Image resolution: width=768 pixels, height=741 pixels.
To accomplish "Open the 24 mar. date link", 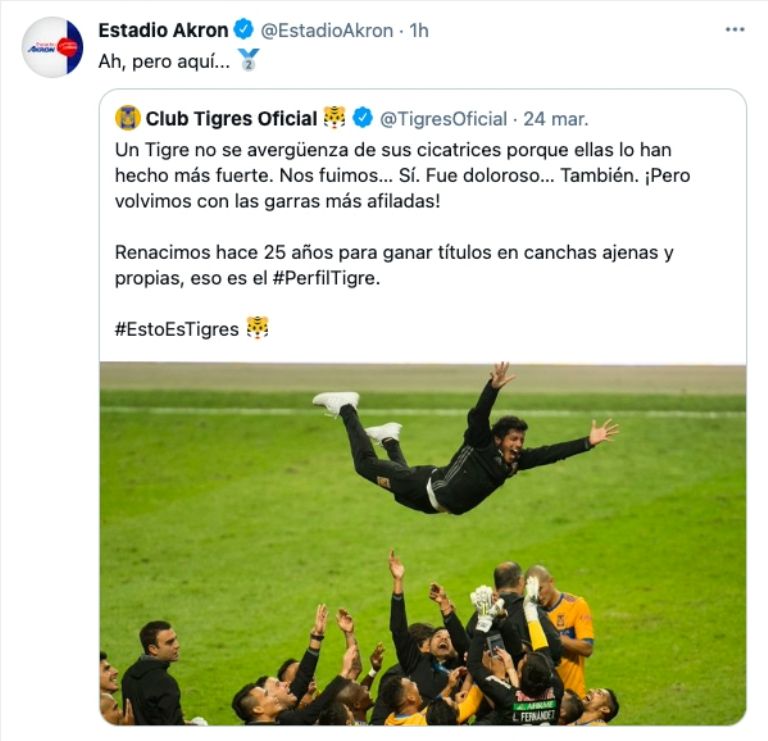I will tap(556, 119).
